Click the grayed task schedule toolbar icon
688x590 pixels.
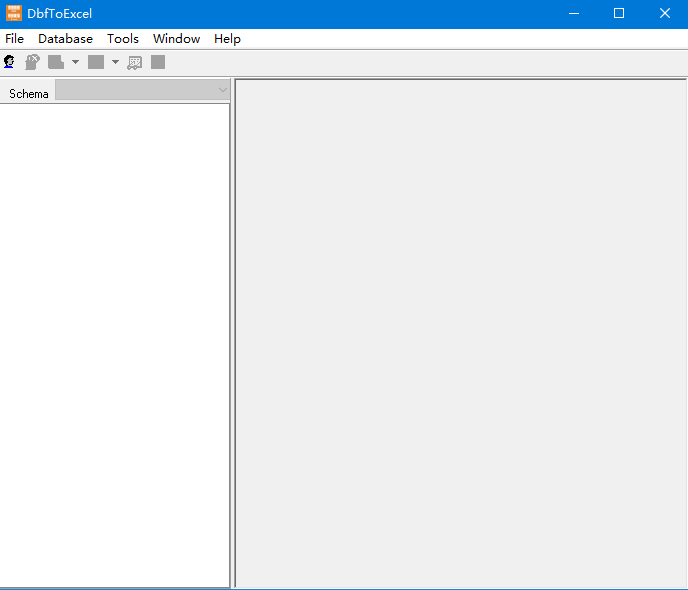coord(135,63)
